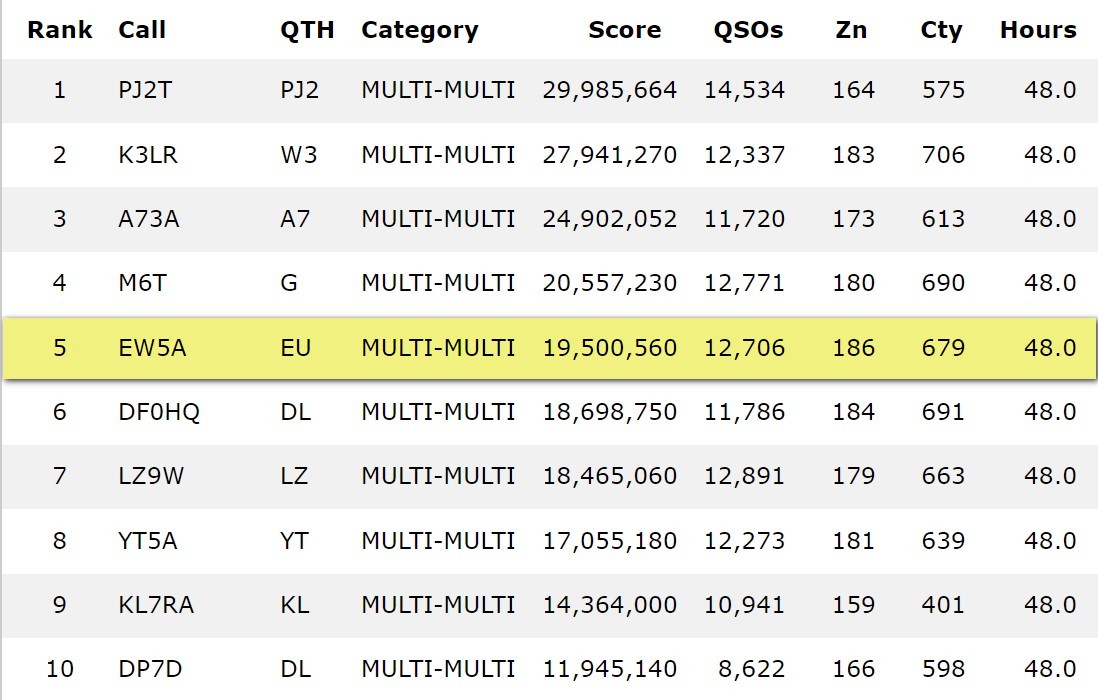Image resolution: width=1098 pixels, height=700 pixels.
Task: Open the KL7RA callsign entry
Action: [x=156, y=605]
